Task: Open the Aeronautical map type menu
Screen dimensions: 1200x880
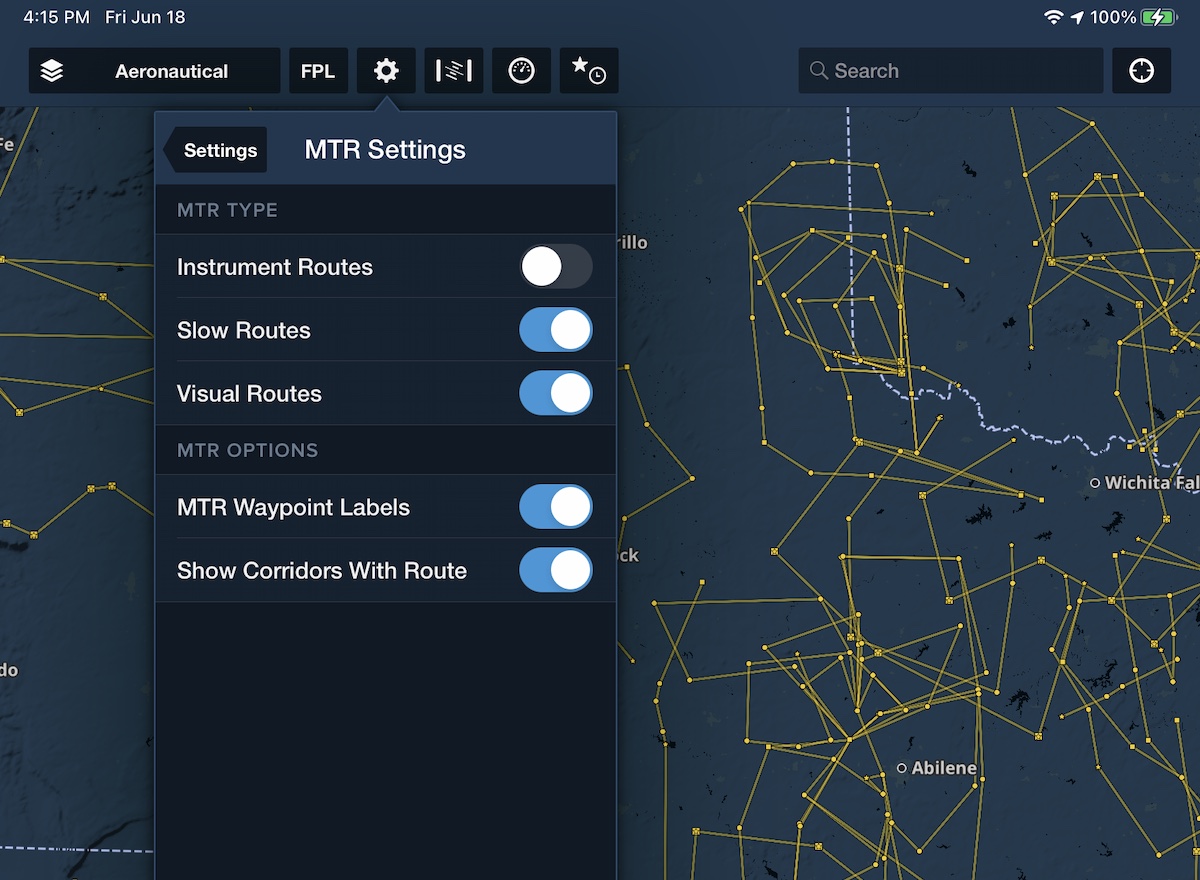Action: [172, 70]
